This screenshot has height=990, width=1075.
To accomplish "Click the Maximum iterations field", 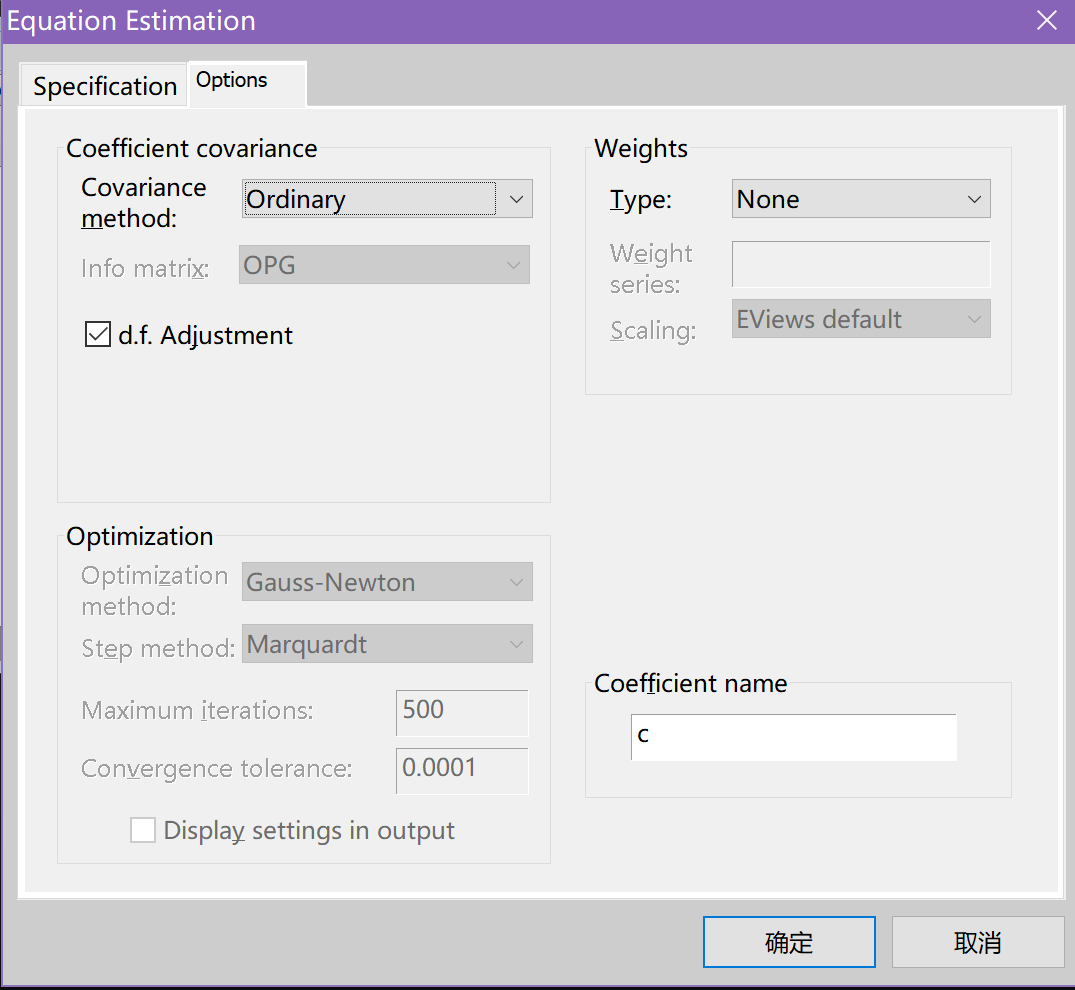I will pyautogui.click(x=462, y=711).
